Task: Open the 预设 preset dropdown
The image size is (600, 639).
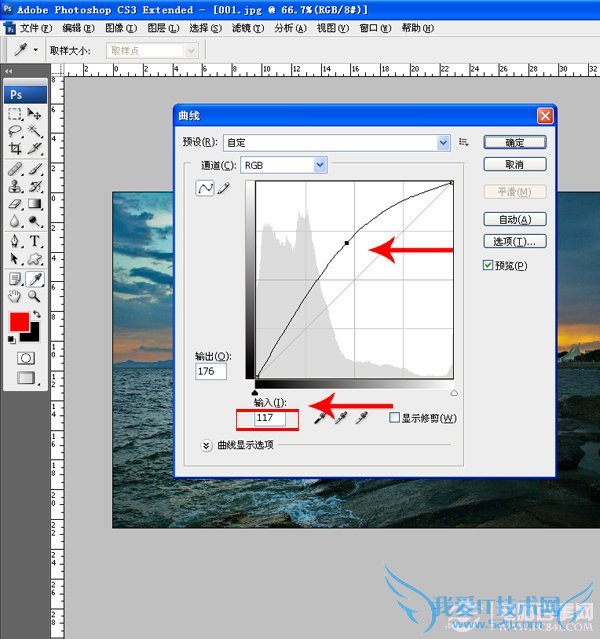Action: point(337,143)
